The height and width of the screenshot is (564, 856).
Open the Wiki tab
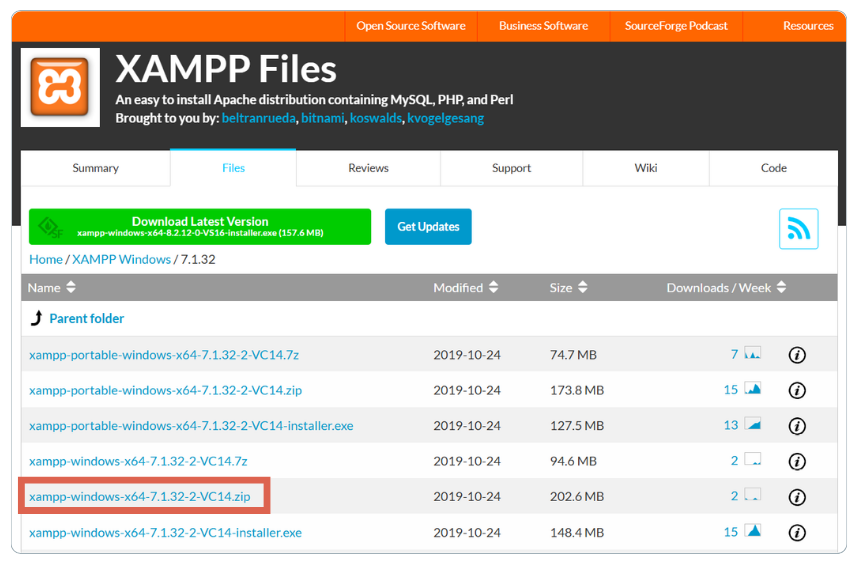(646, 168)
